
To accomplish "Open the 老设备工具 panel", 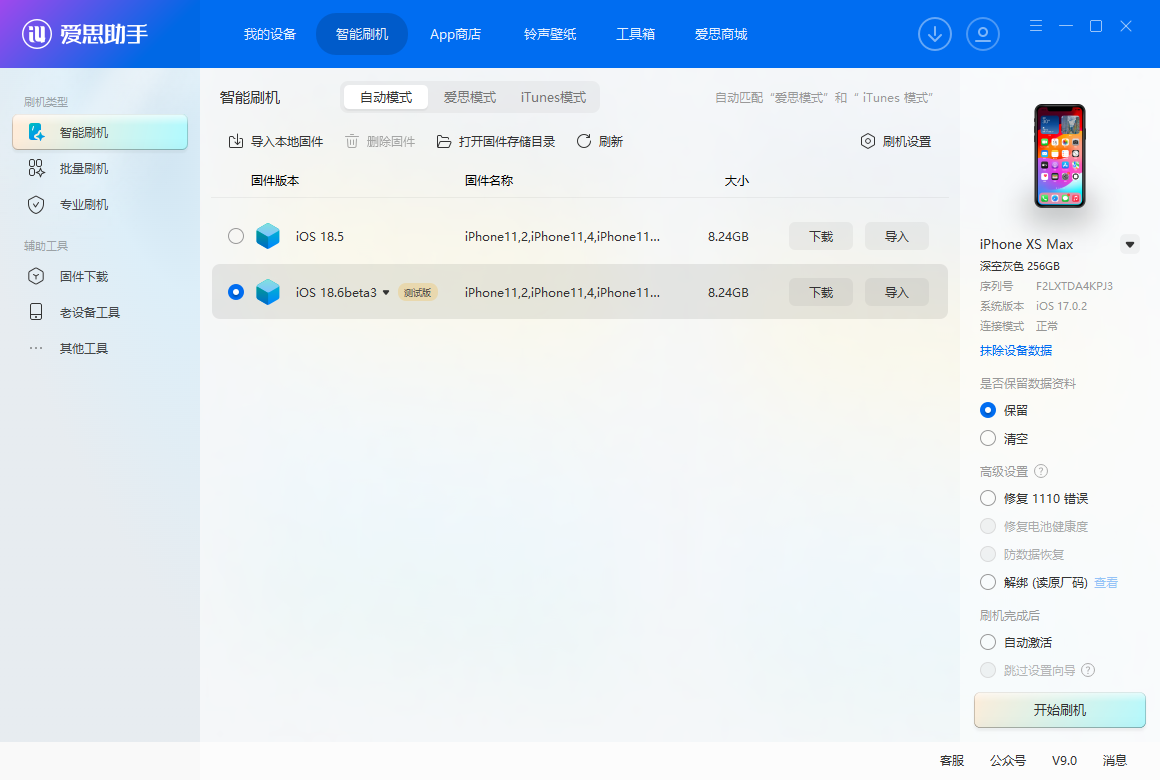I will coord(85,312).
